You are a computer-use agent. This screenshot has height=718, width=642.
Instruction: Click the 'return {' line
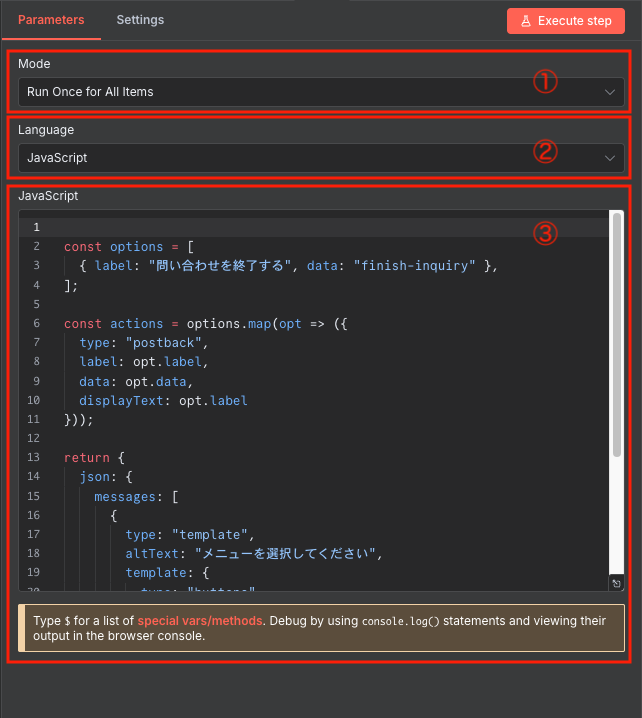[x=94, y=457]
